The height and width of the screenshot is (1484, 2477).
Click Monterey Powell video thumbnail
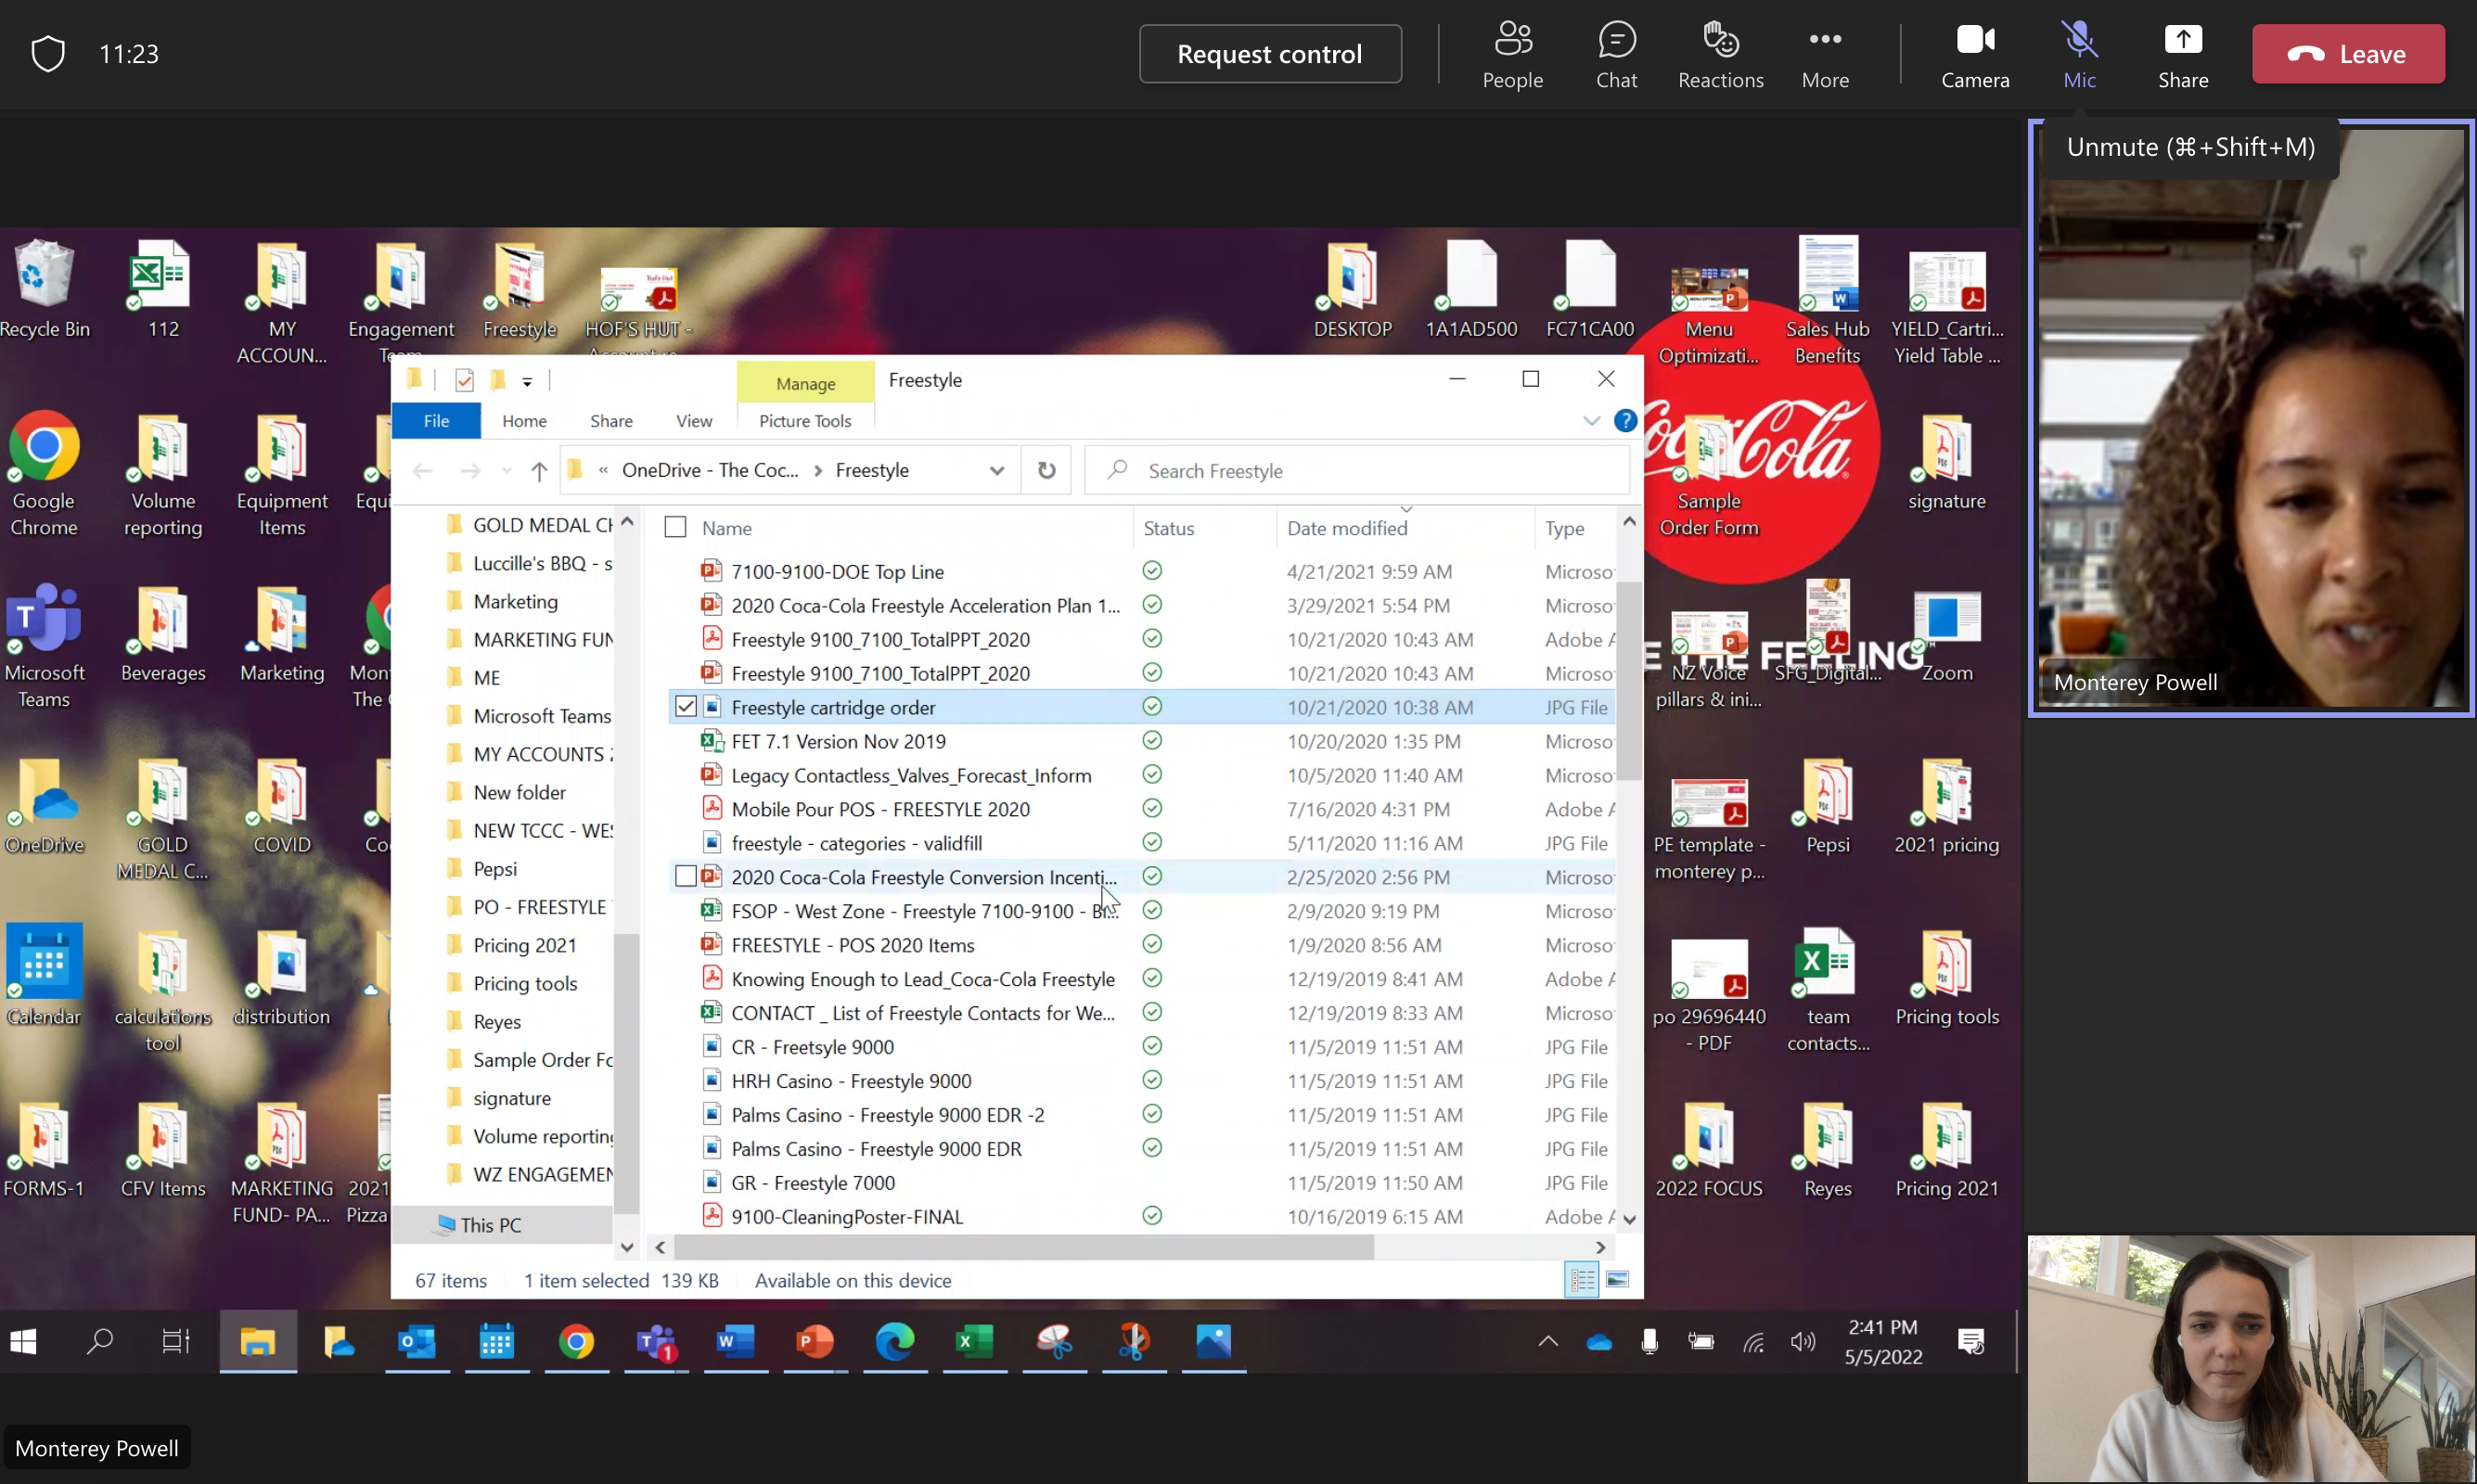click(2251, 417)
